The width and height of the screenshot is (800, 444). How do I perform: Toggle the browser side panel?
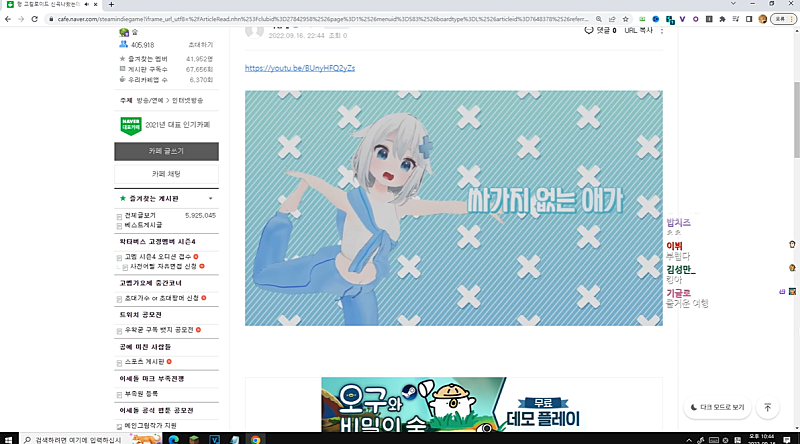point(749,19)
